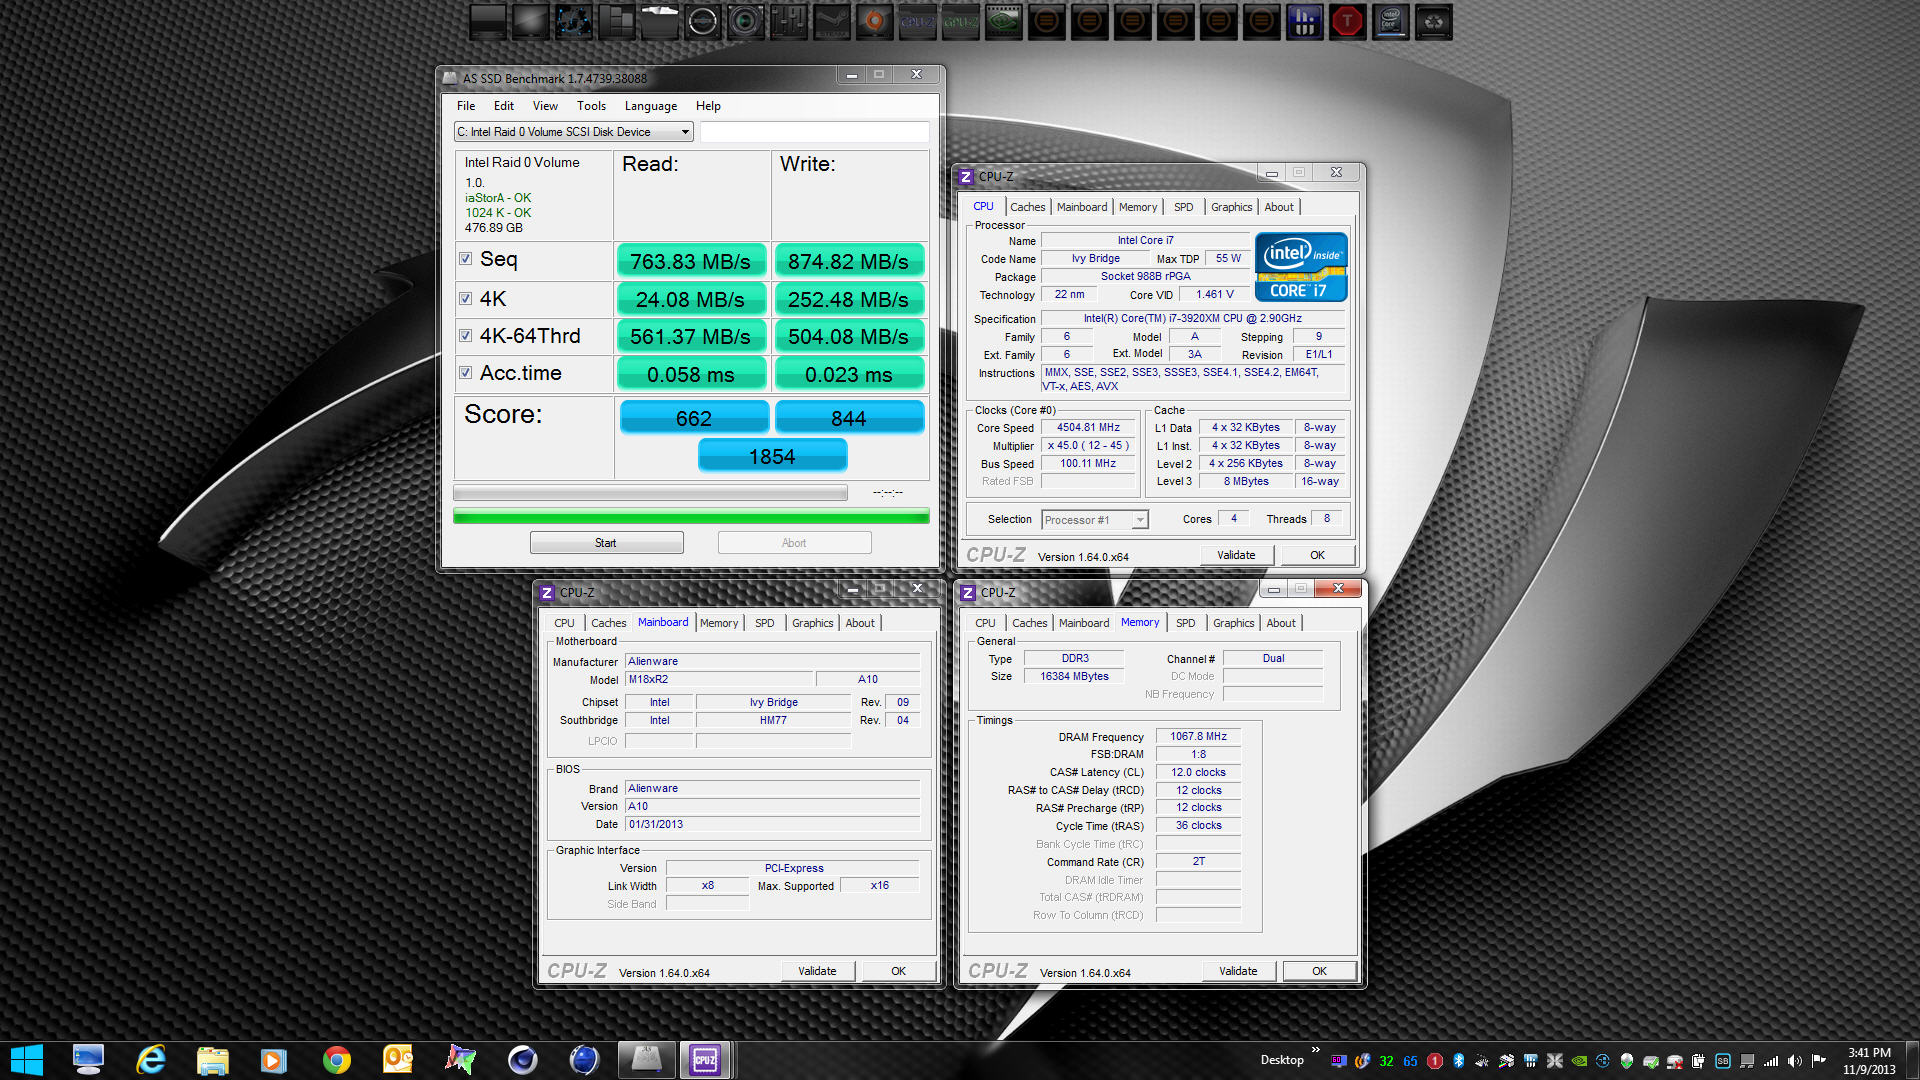Open File Explorer from the taskbar
1920x1080 pixels.
coord(213,1059)
